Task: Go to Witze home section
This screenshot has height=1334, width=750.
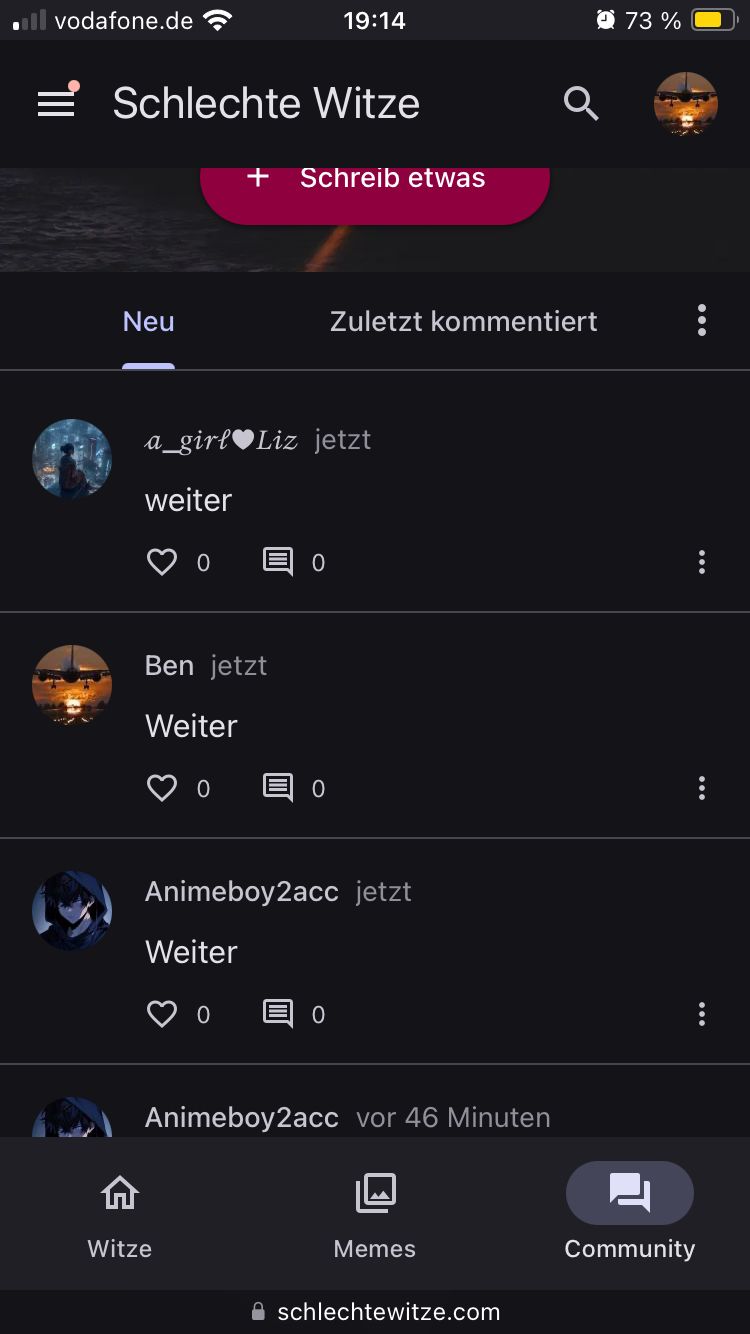Action: (x=120, y=1216)
